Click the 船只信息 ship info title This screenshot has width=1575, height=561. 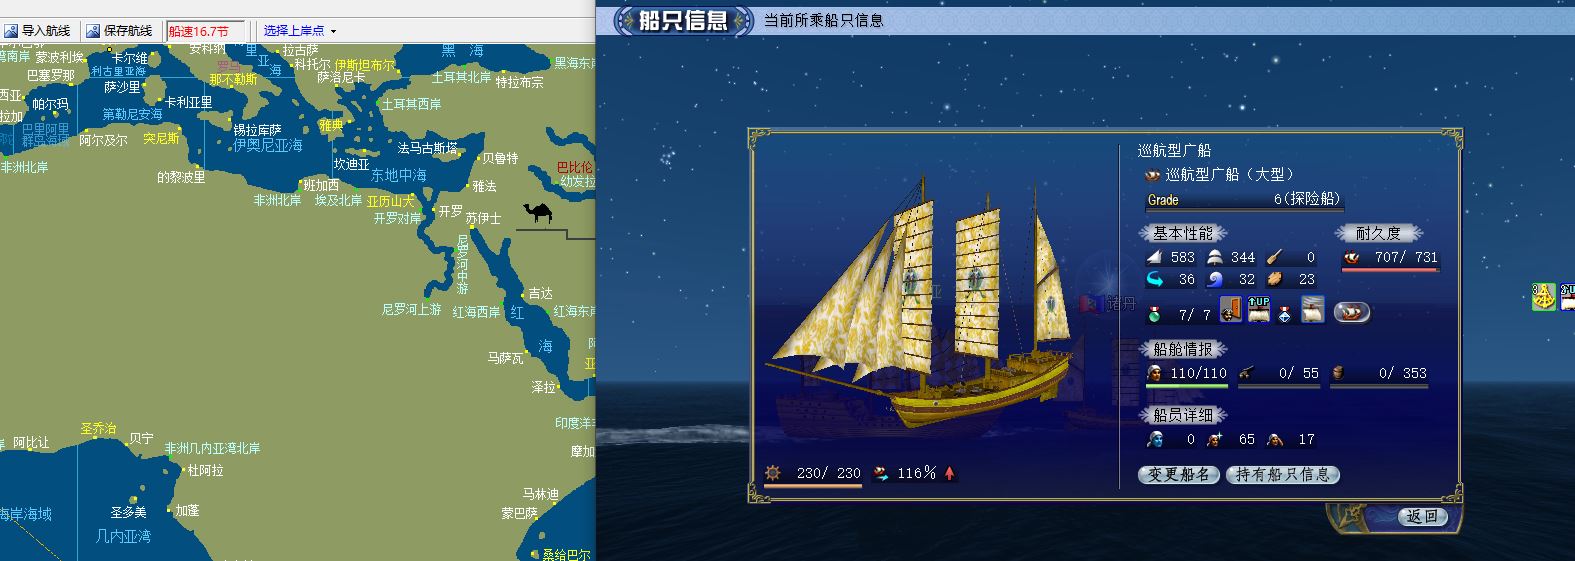point(684,20)
